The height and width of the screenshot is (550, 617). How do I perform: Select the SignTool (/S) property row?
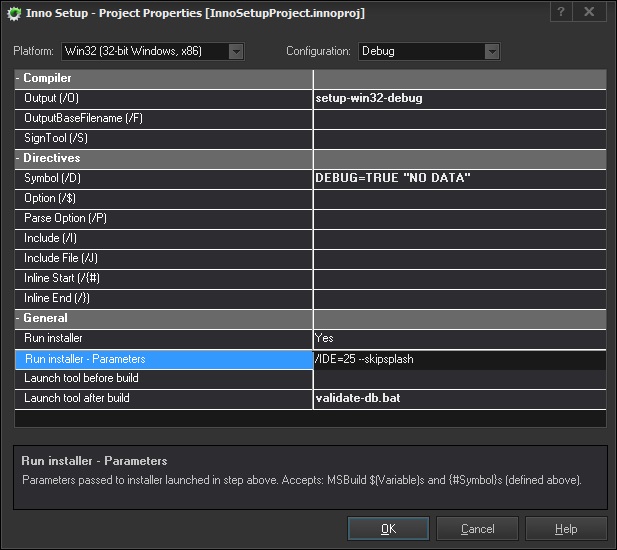pos(164,138)
